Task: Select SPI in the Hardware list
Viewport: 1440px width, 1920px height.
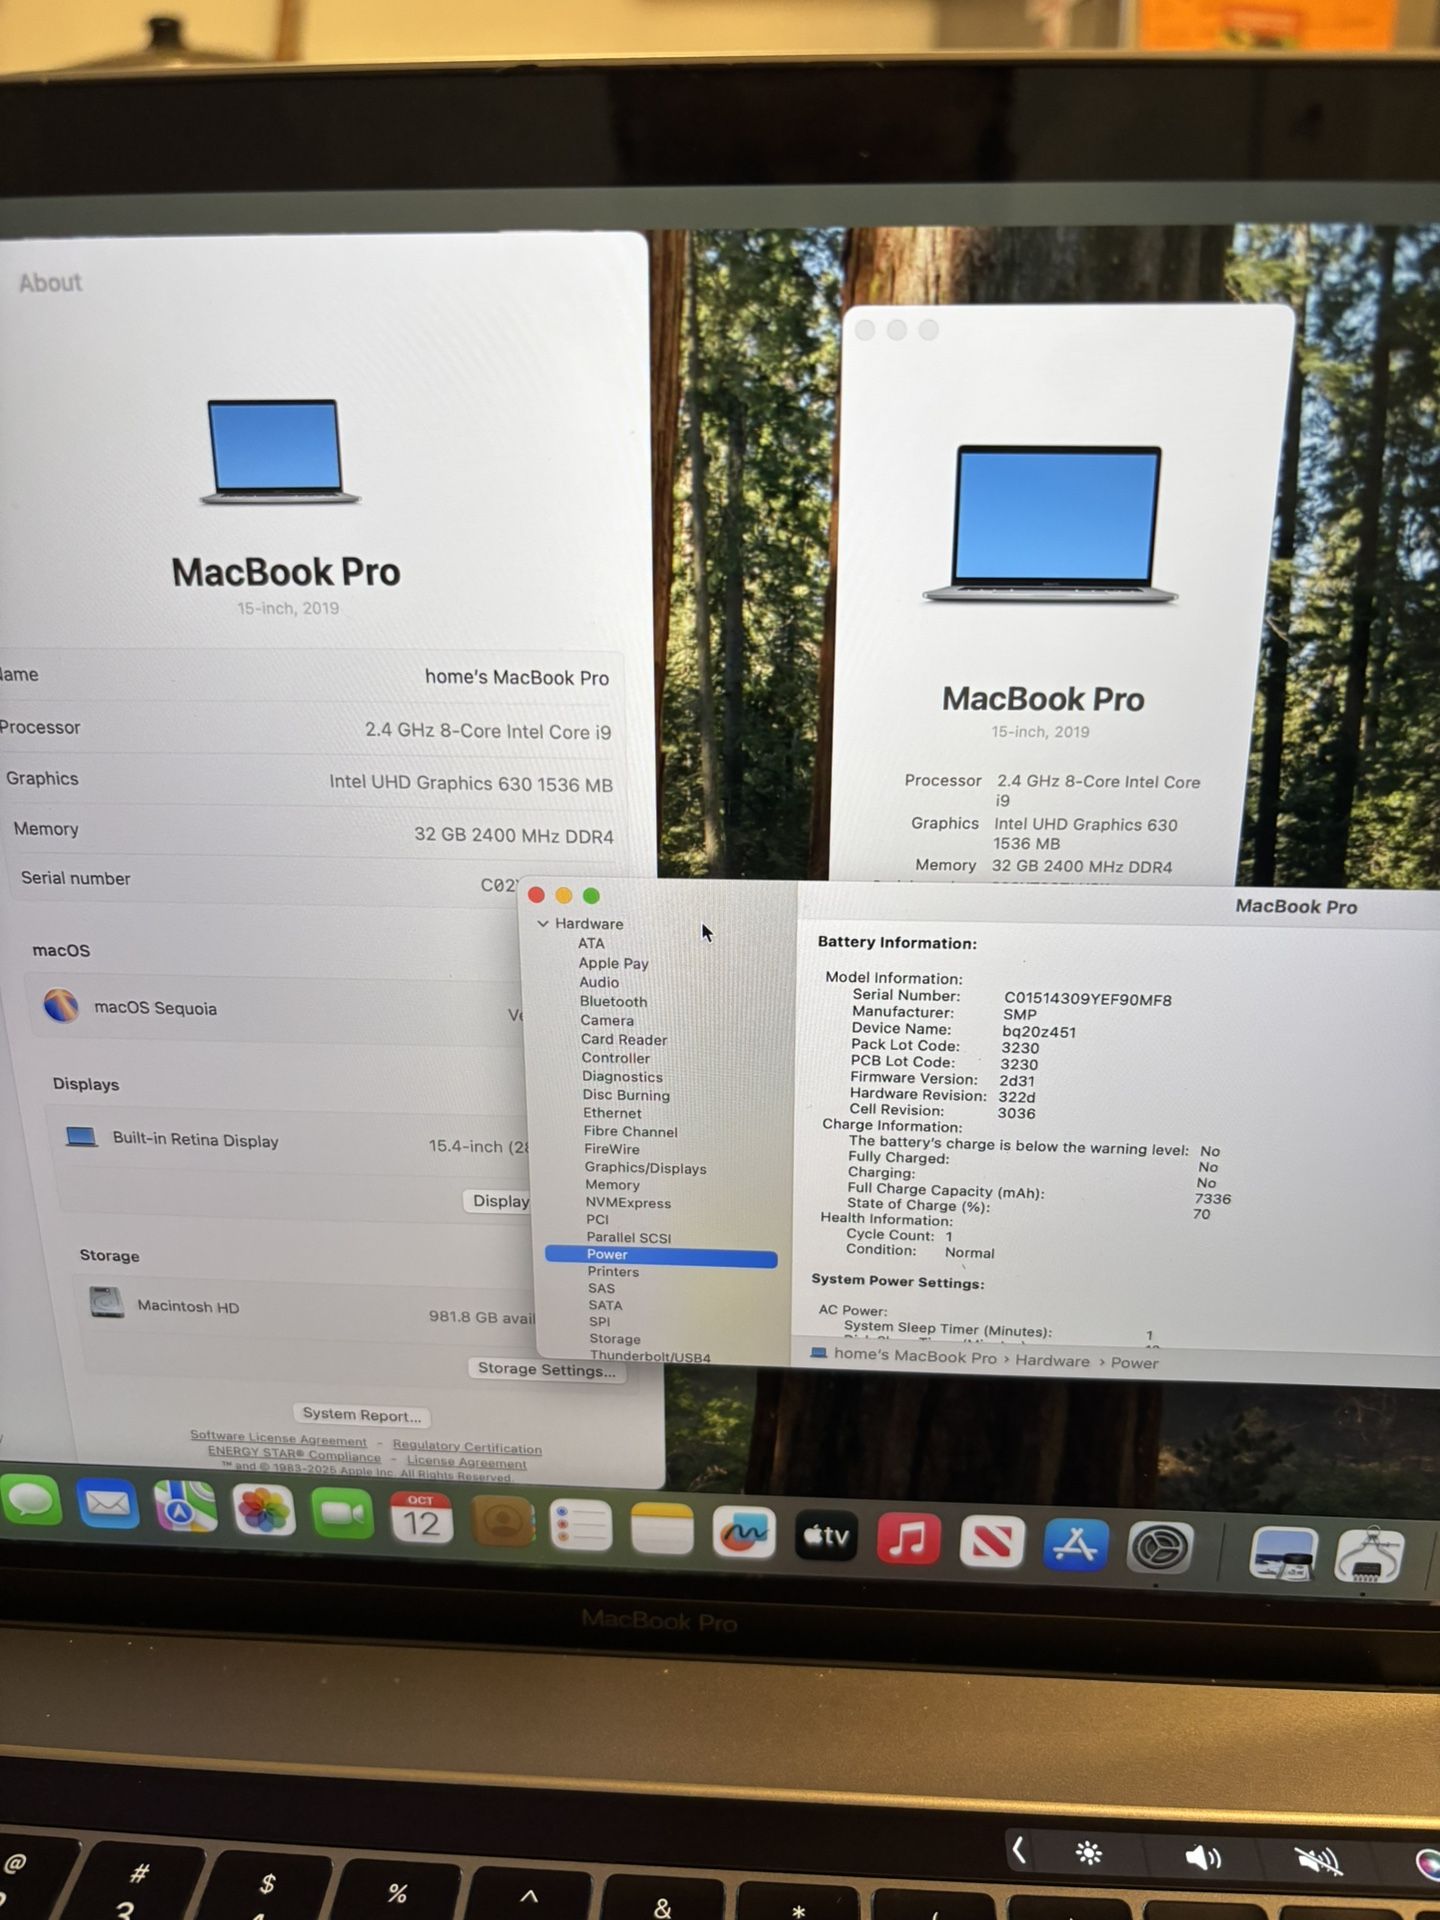Action: tap(599, 1322)
